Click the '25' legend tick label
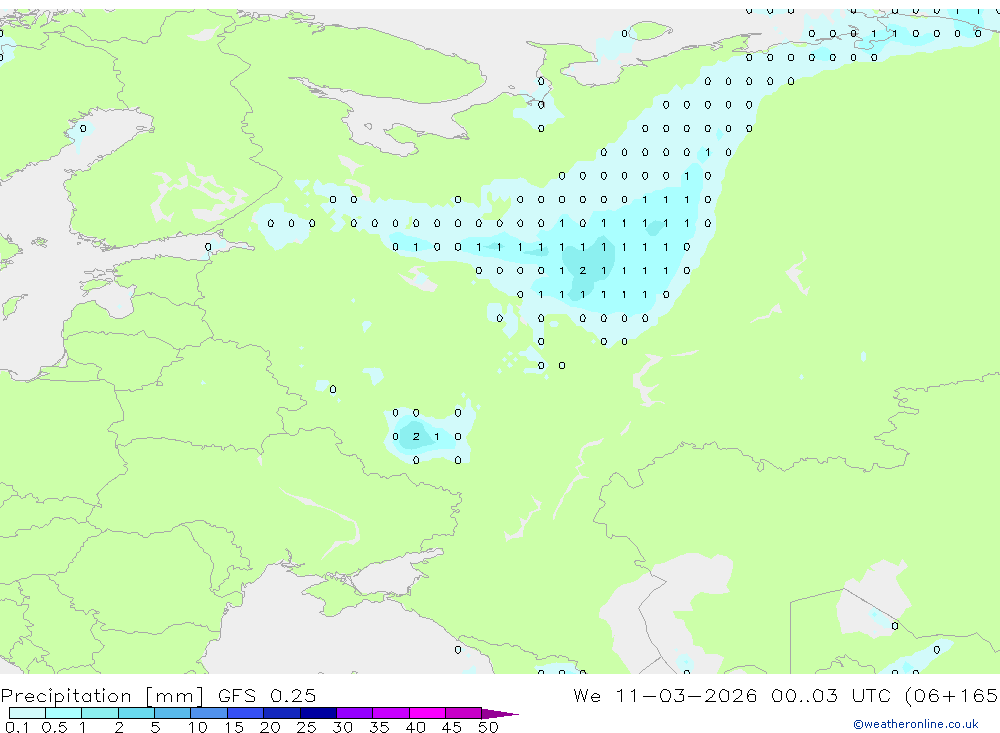The image size is (1000, 733). [x=306, y=727]
